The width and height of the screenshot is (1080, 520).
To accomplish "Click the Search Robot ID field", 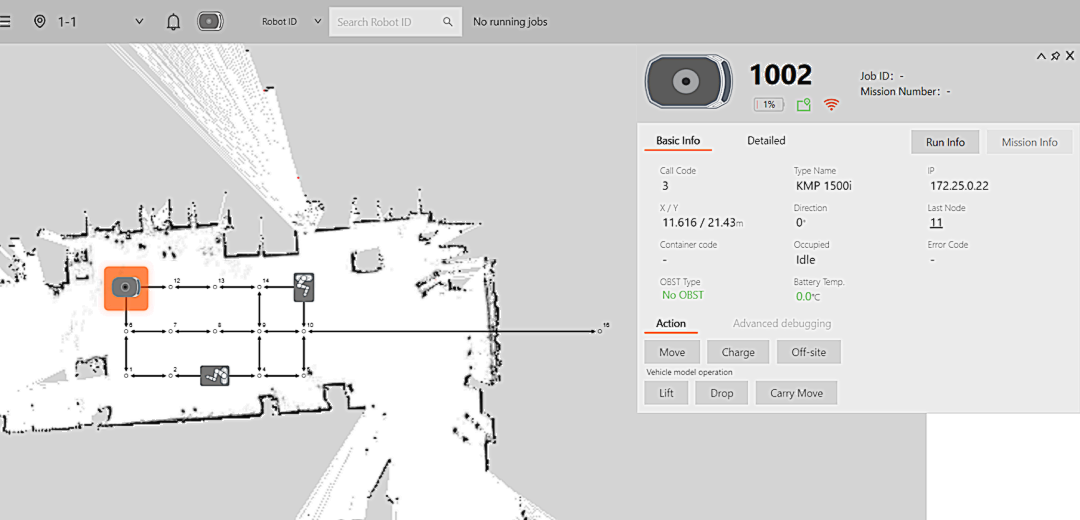I will (x=385, y=22).
